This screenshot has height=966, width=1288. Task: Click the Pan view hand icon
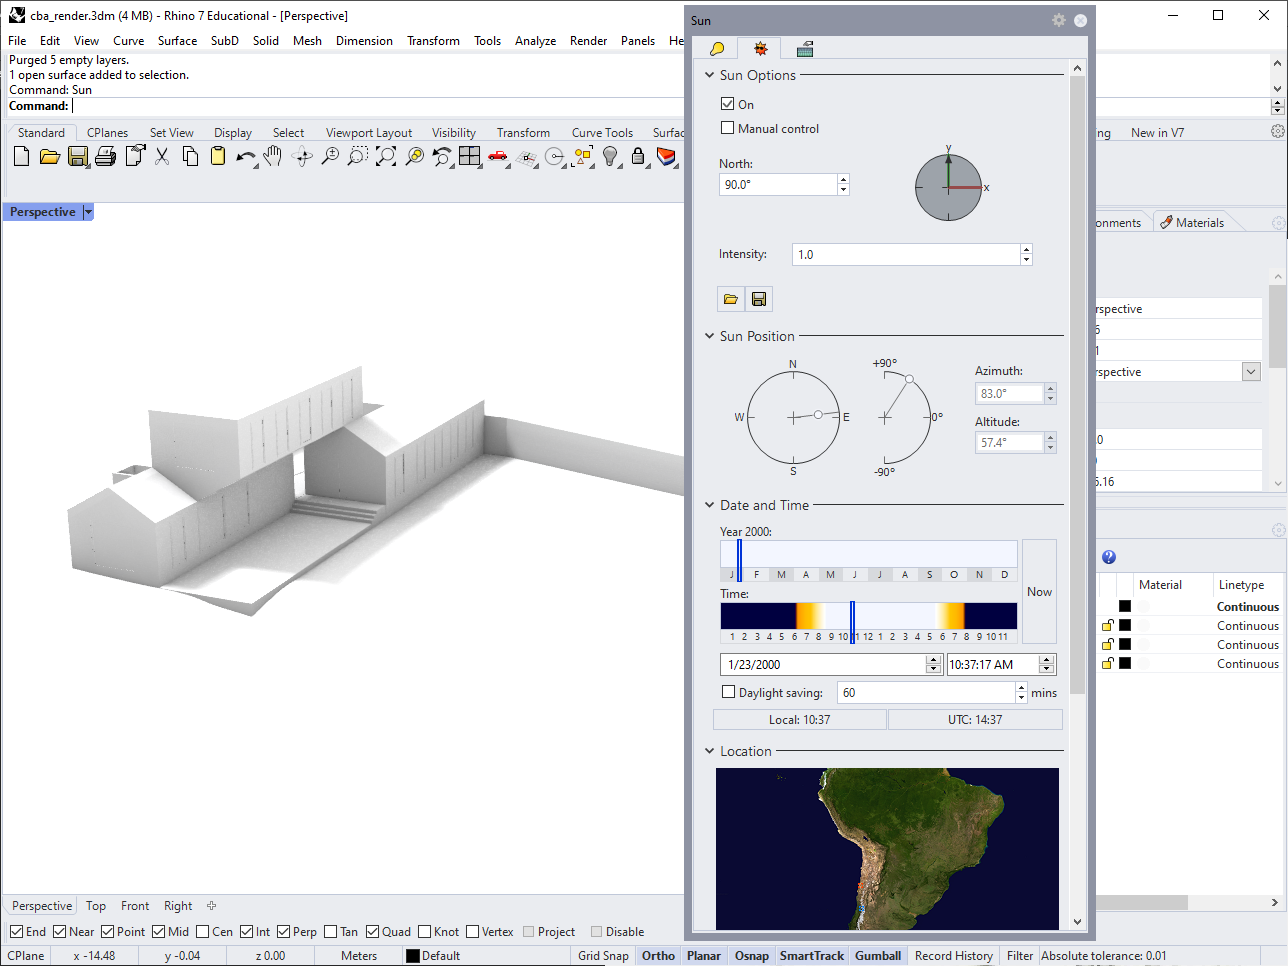point(273,156)
